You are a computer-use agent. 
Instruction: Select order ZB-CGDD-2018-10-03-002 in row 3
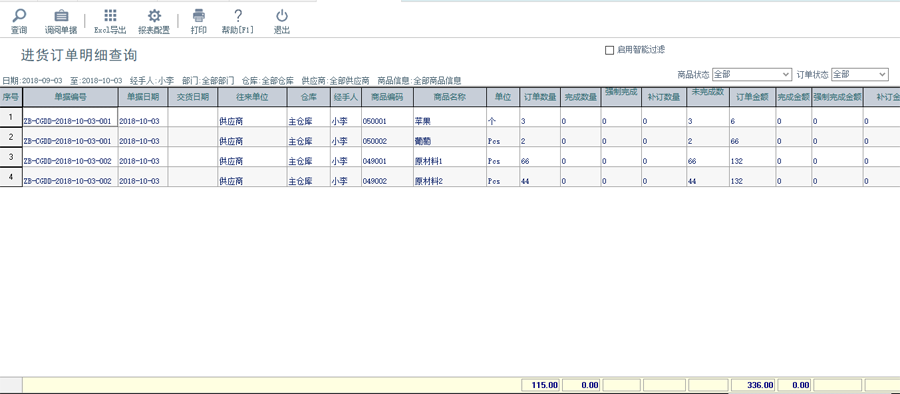pyautogui.click(x=68, y=161)
